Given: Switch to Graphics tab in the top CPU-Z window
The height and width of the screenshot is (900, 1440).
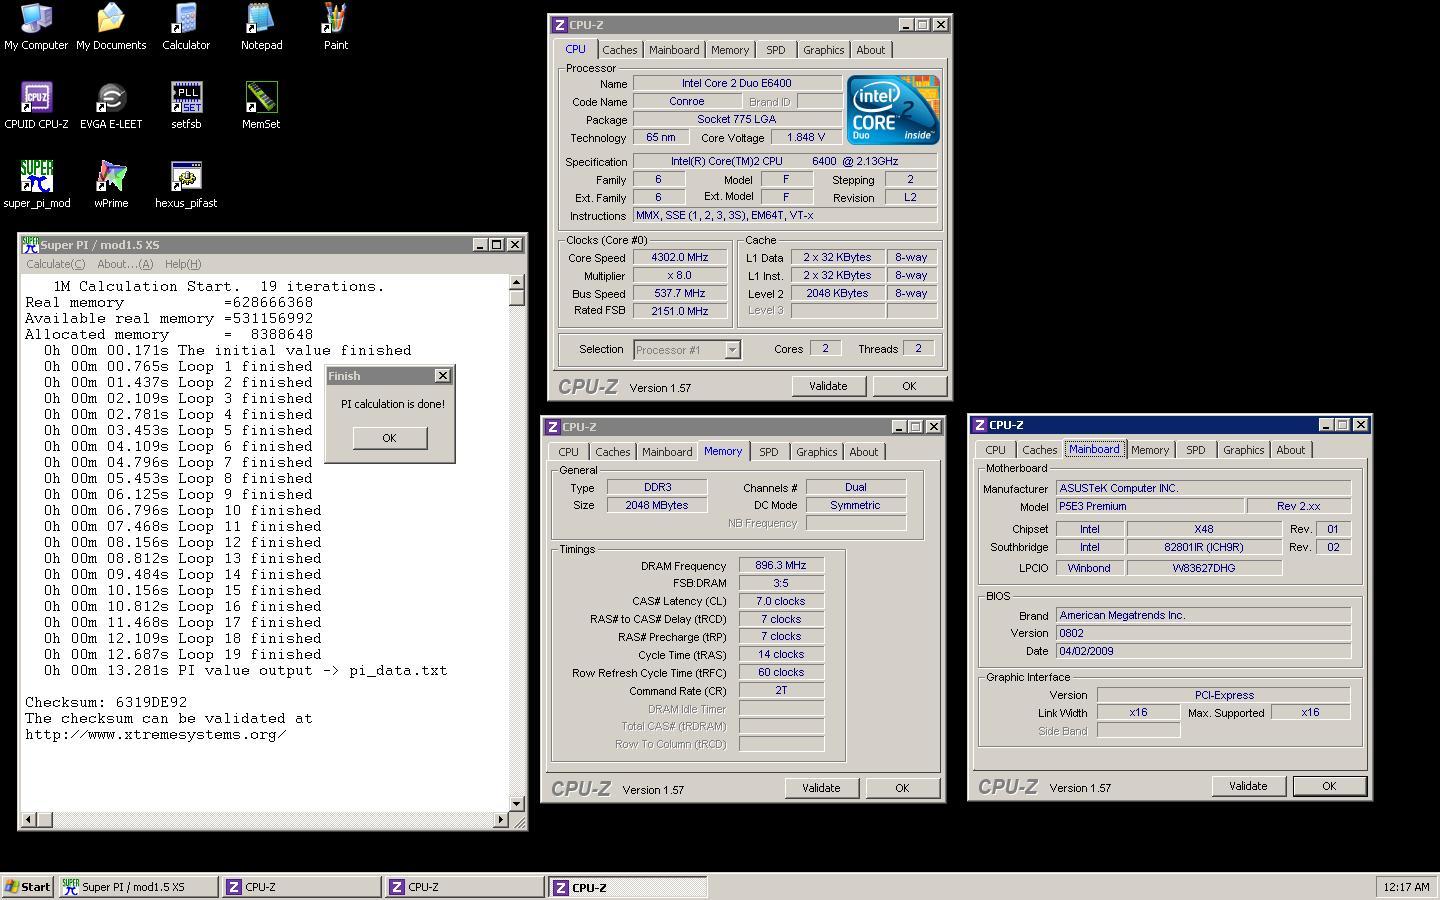Looking at the screenshot, I should click(823, 50).
